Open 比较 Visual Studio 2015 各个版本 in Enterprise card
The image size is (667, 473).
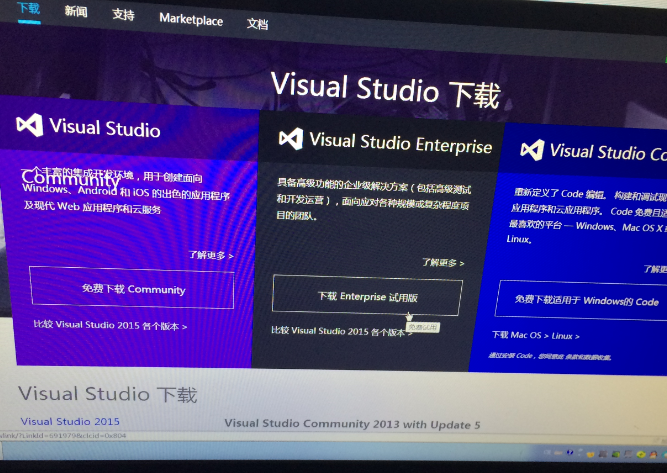(x=342, y=331)
